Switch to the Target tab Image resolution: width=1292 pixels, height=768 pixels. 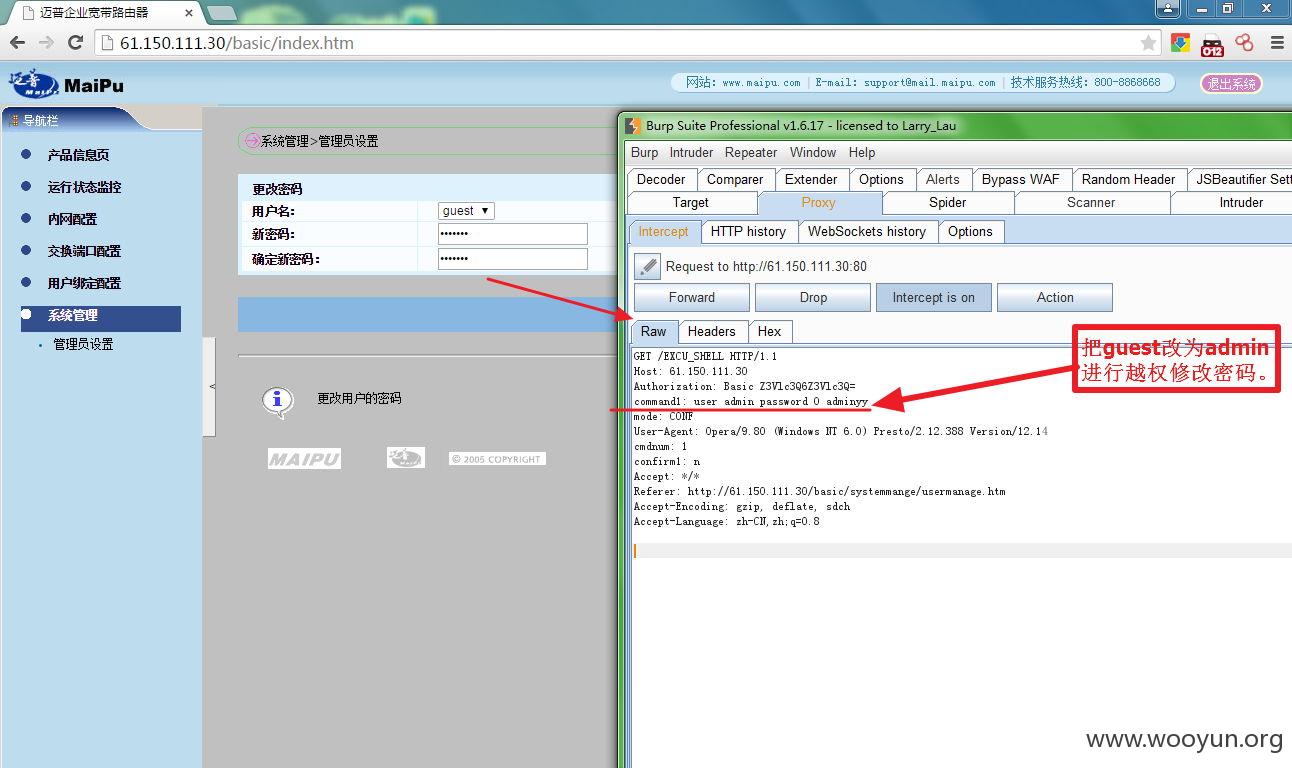click(x=690, y=203)
